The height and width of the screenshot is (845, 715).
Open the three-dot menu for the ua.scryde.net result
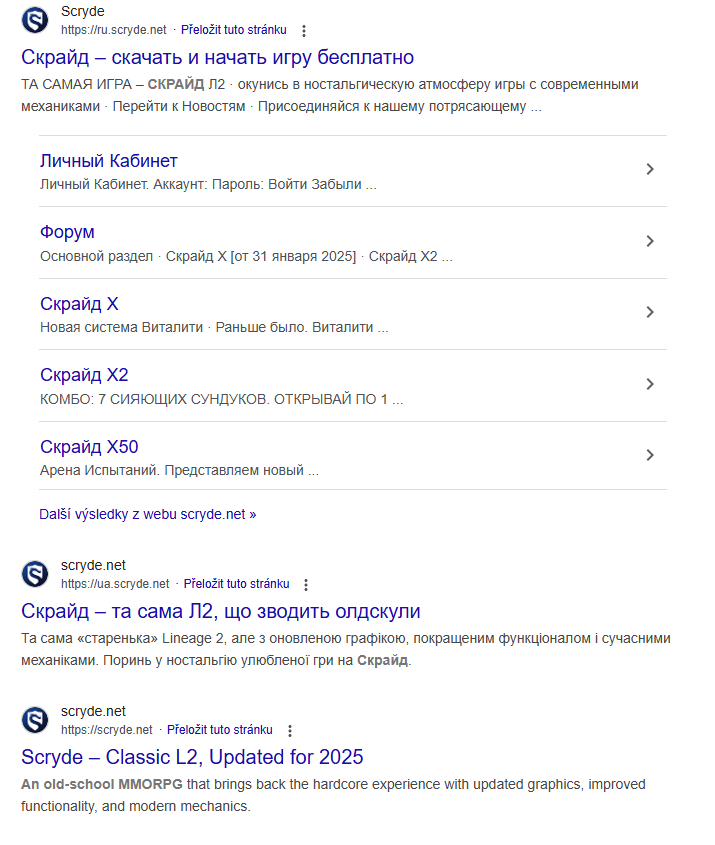306,584
